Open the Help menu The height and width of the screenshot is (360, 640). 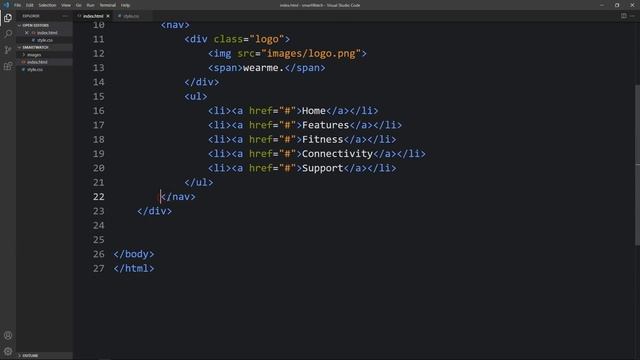[125, 5]
